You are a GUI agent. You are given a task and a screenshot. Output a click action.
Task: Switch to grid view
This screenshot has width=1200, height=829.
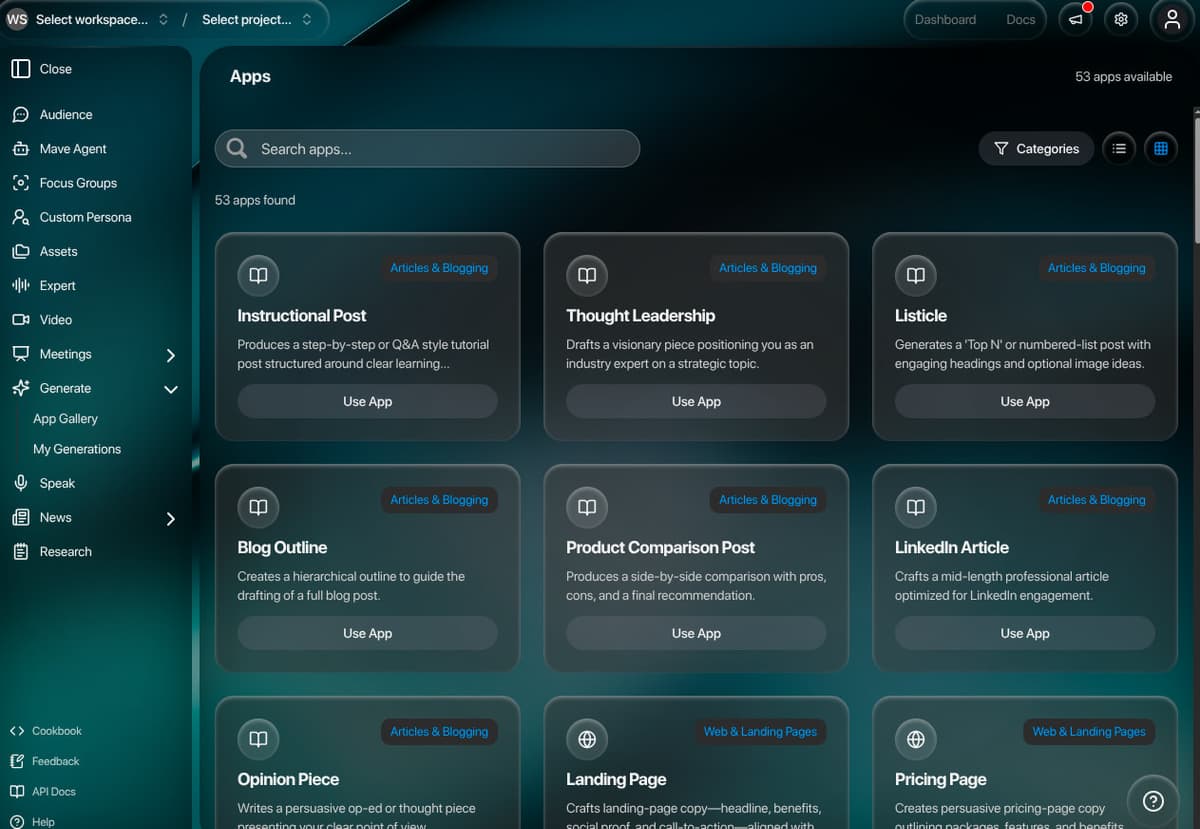(1161, 149)
